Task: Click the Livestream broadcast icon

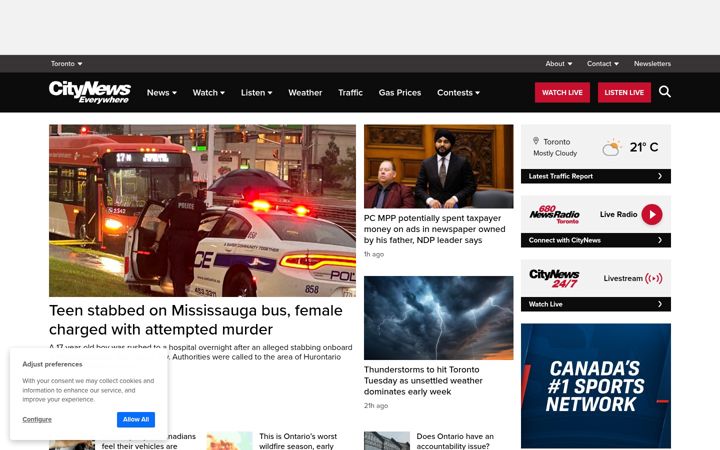Action: [x=653, y=278]
